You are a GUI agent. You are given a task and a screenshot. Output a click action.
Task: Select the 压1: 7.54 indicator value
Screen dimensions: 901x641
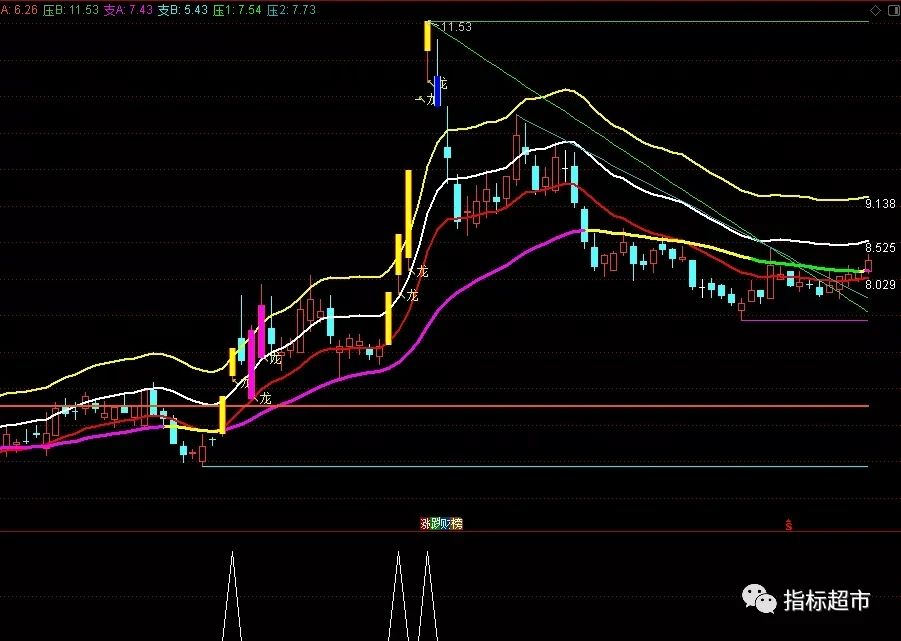(237, 10)
